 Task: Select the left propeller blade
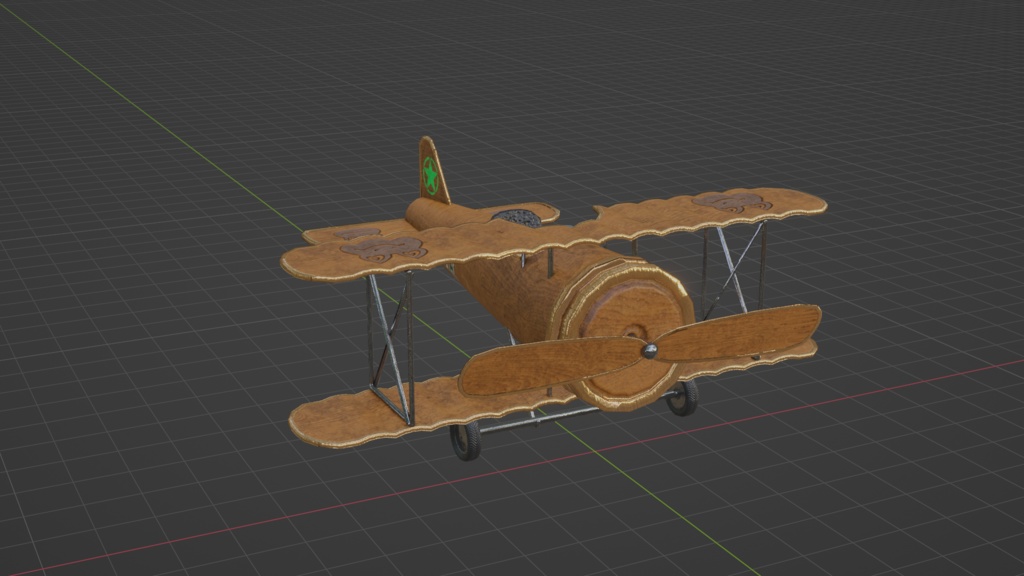[x=552, y=367]
